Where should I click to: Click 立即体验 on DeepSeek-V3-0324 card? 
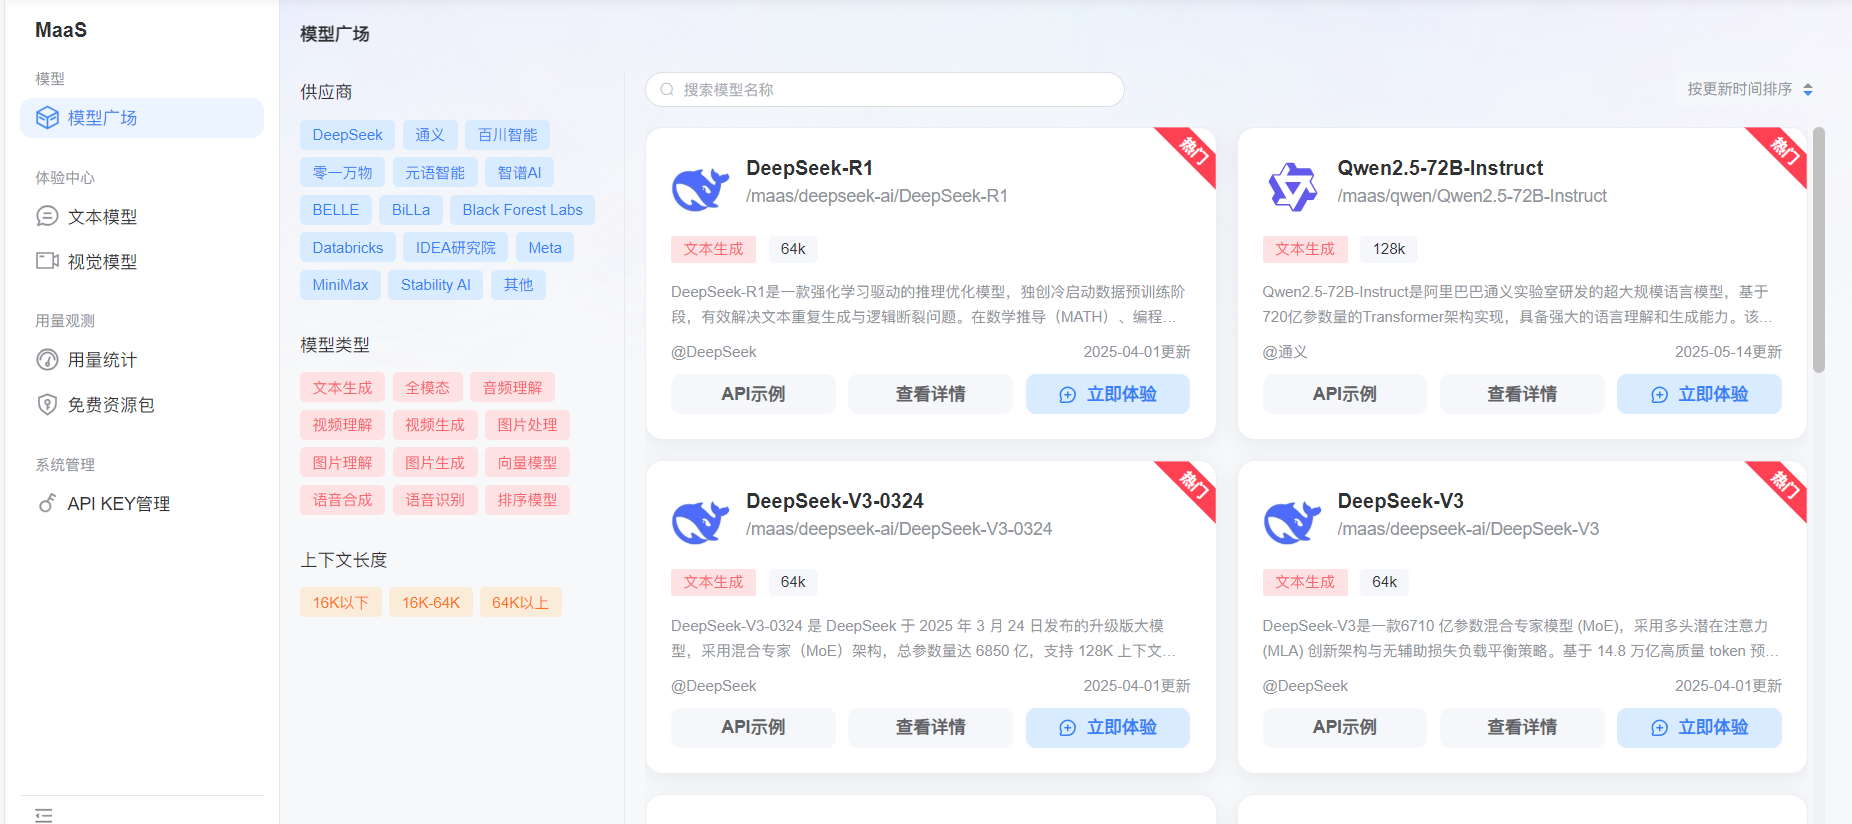tap(1108, 728)
